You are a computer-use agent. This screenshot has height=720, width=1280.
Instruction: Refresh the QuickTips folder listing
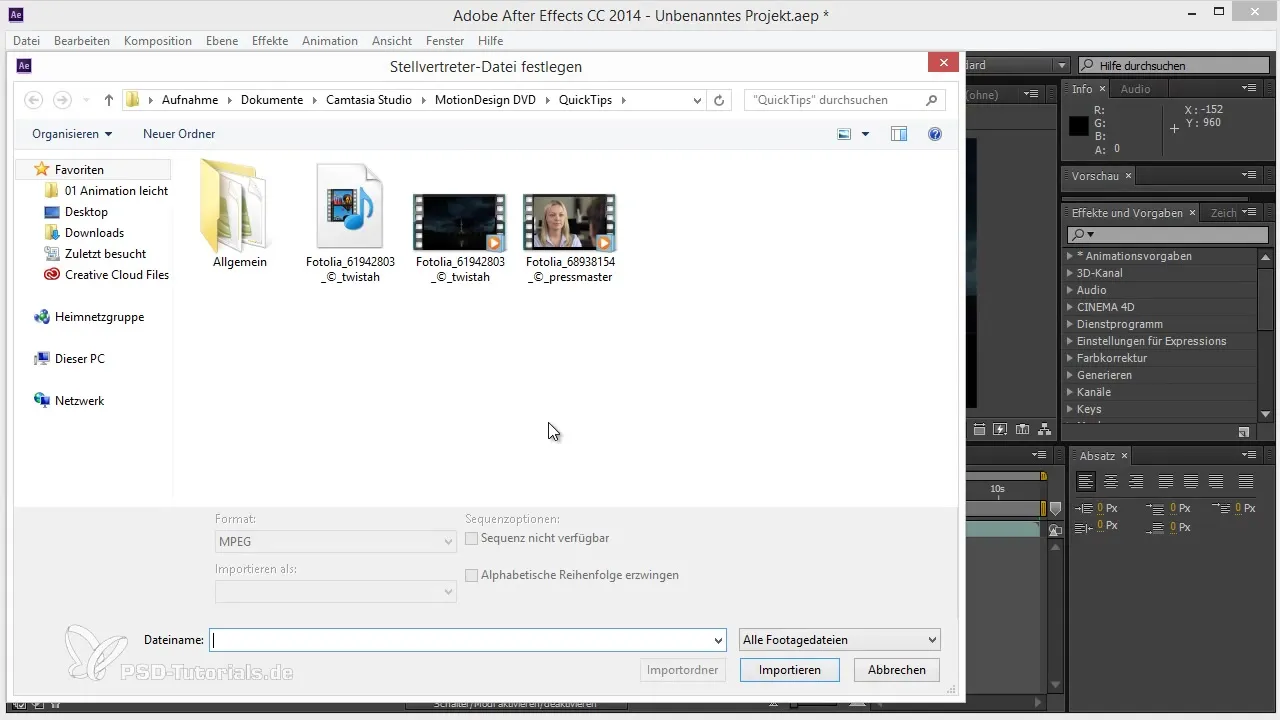(x=719, y=100)
